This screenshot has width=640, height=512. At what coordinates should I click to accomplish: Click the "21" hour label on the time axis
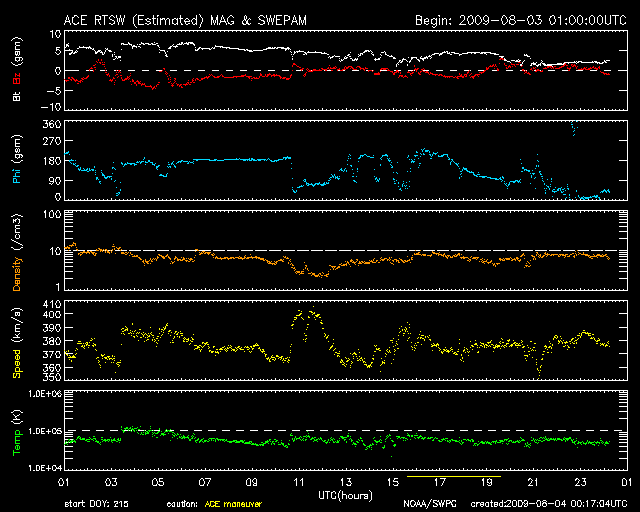[x=533, y=483]
